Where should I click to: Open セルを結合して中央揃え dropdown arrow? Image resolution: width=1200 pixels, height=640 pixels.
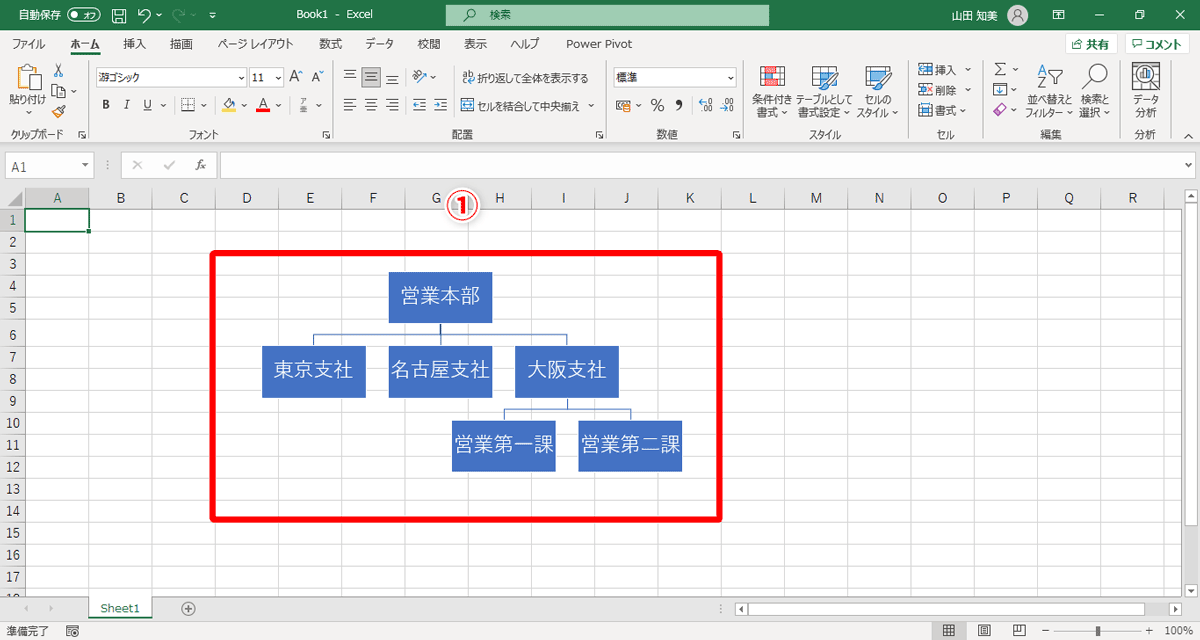tap(591, 105)
